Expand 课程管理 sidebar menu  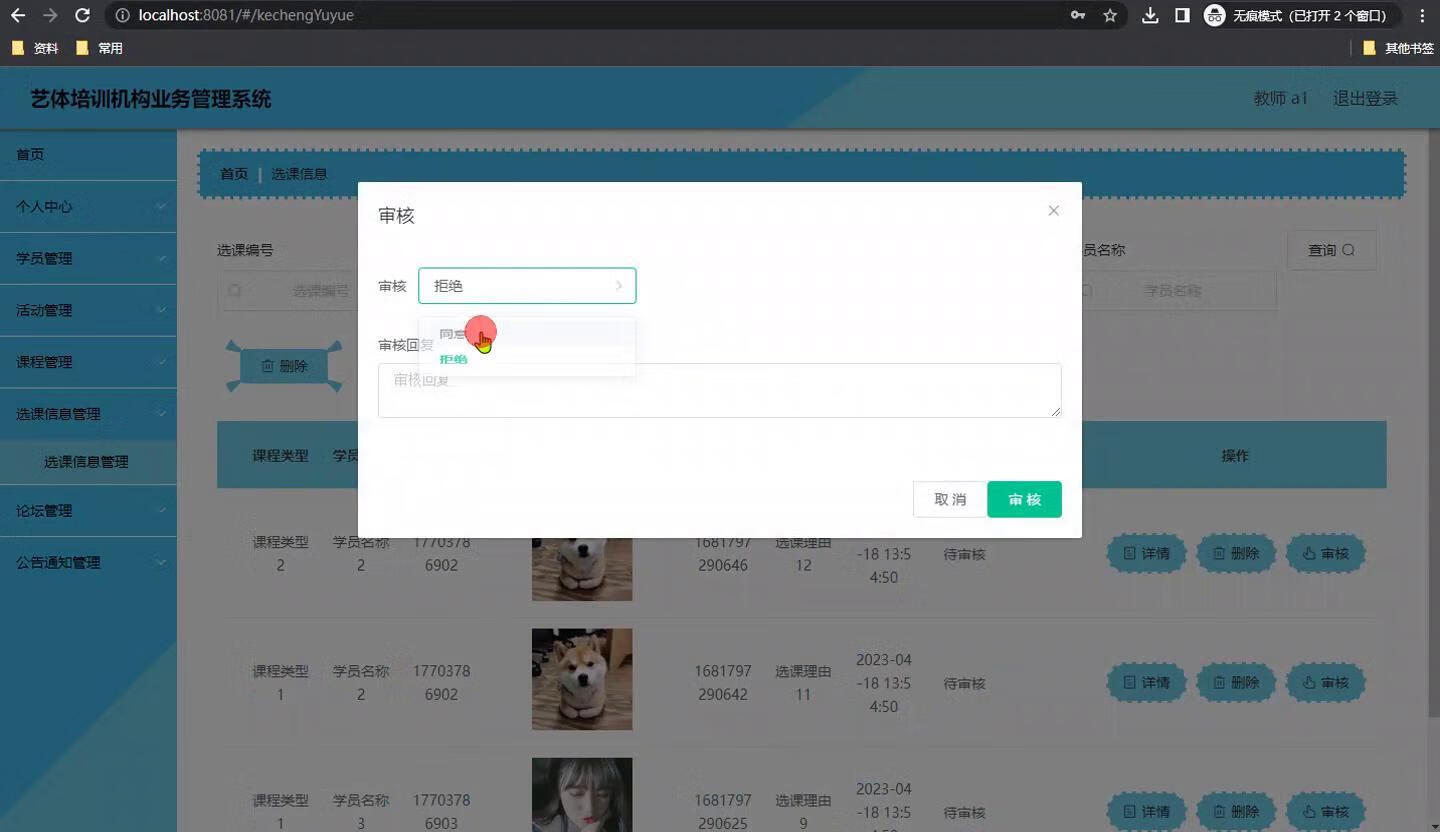[88, 363]
